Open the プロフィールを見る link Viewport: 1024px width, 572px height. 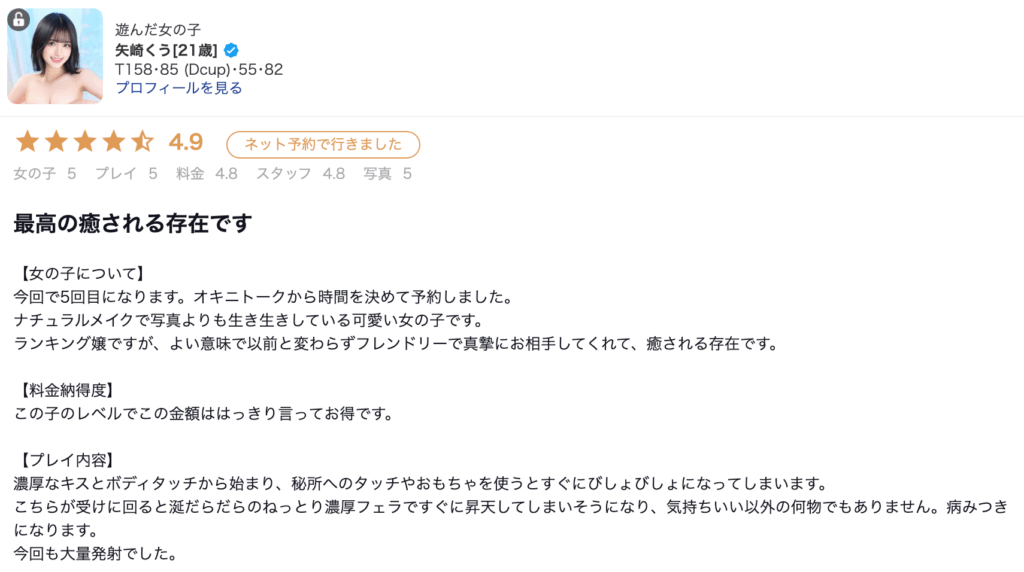(178, 88)
